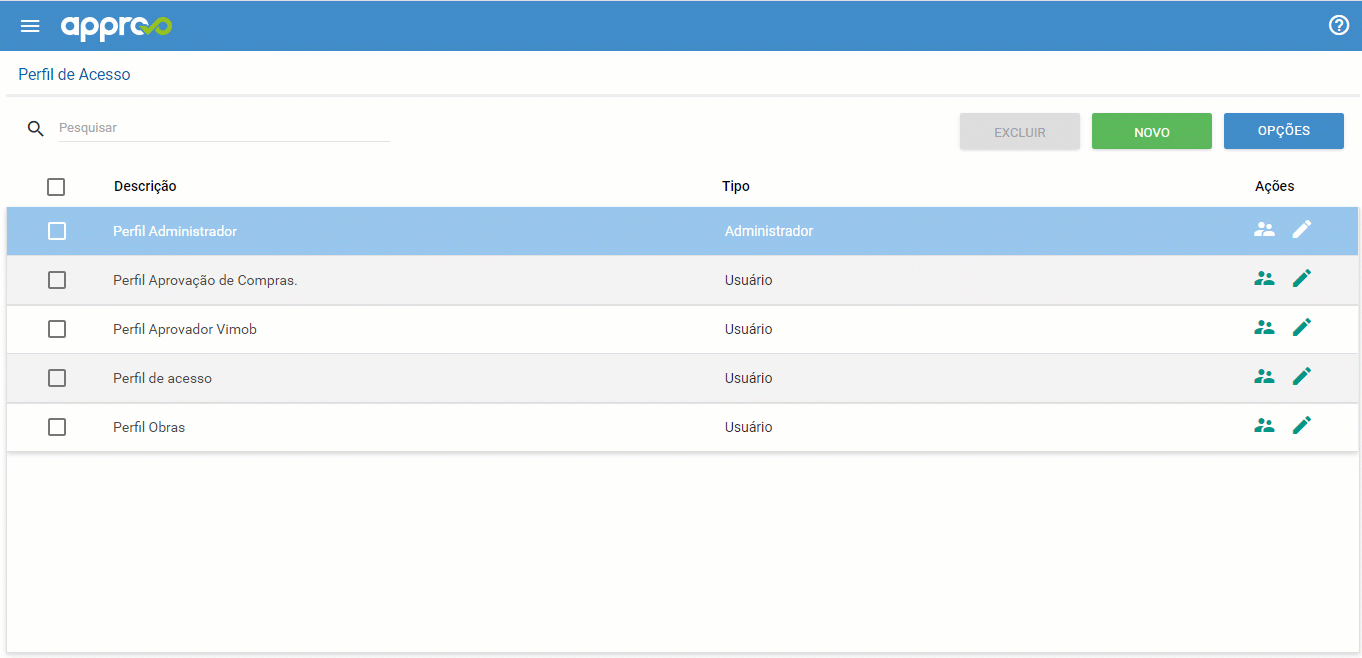Click Usuário type in Perfil de acesso row
Image resolution: width=1362 pixels, height=658 pixels.
(x=749, y=378)
